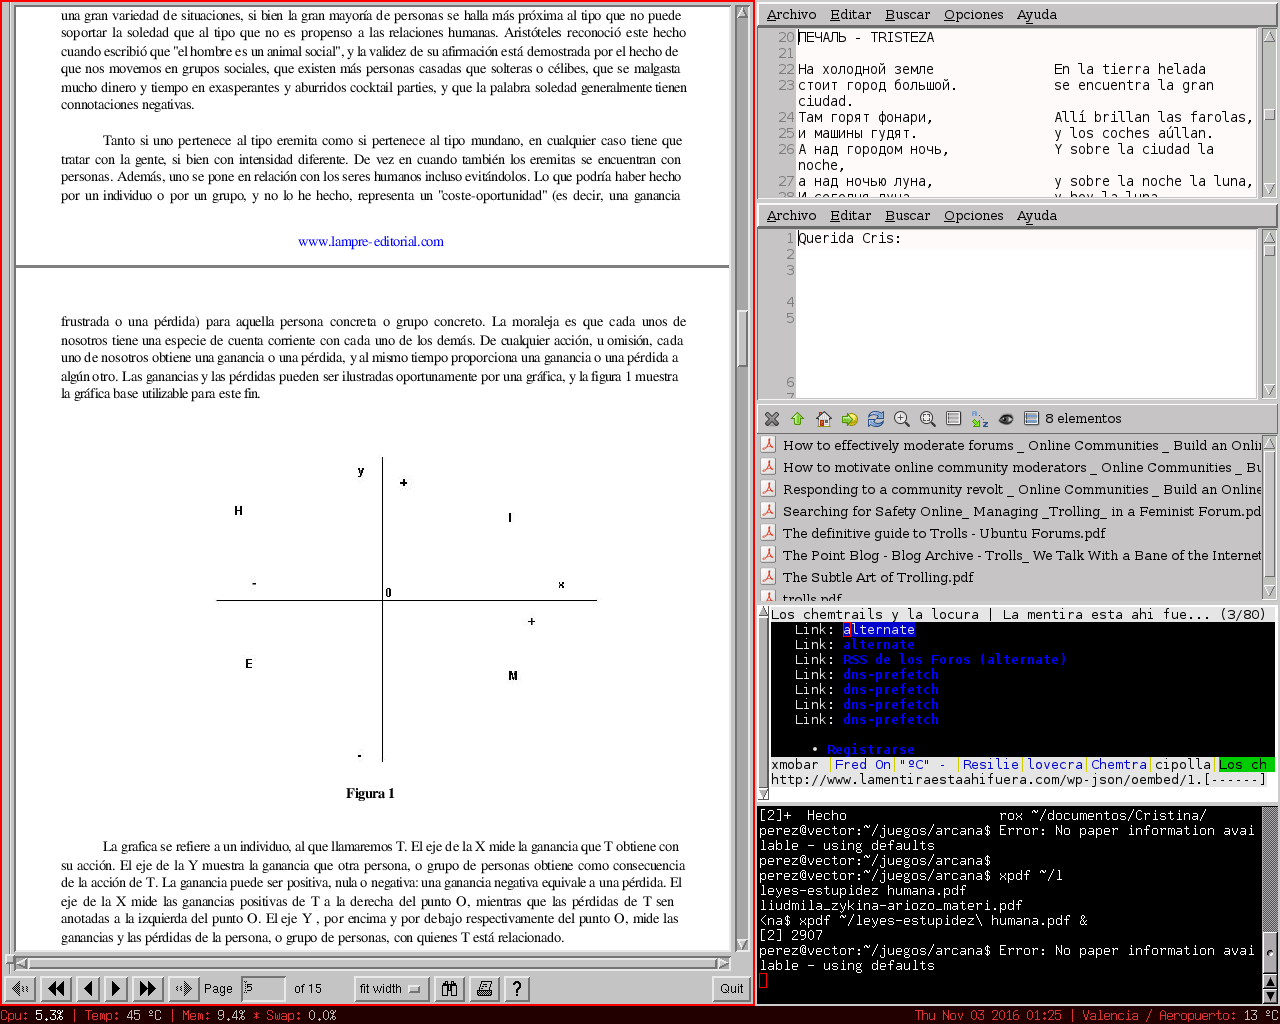
Task: Click the A-Z sort icon in filer
Action: click(979, 419)
